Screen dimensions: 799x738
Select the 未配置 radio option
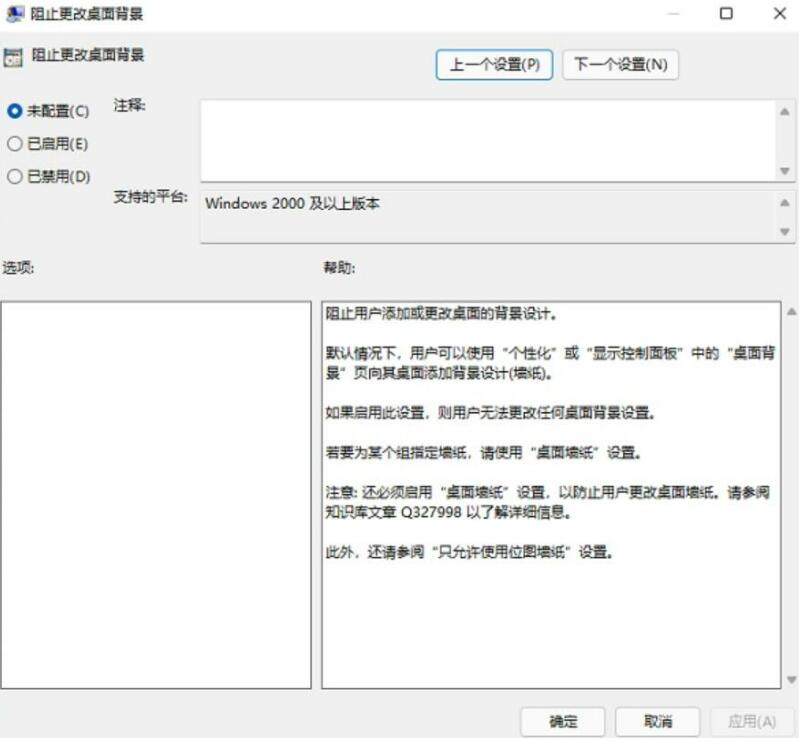click(x=15, y=111)
